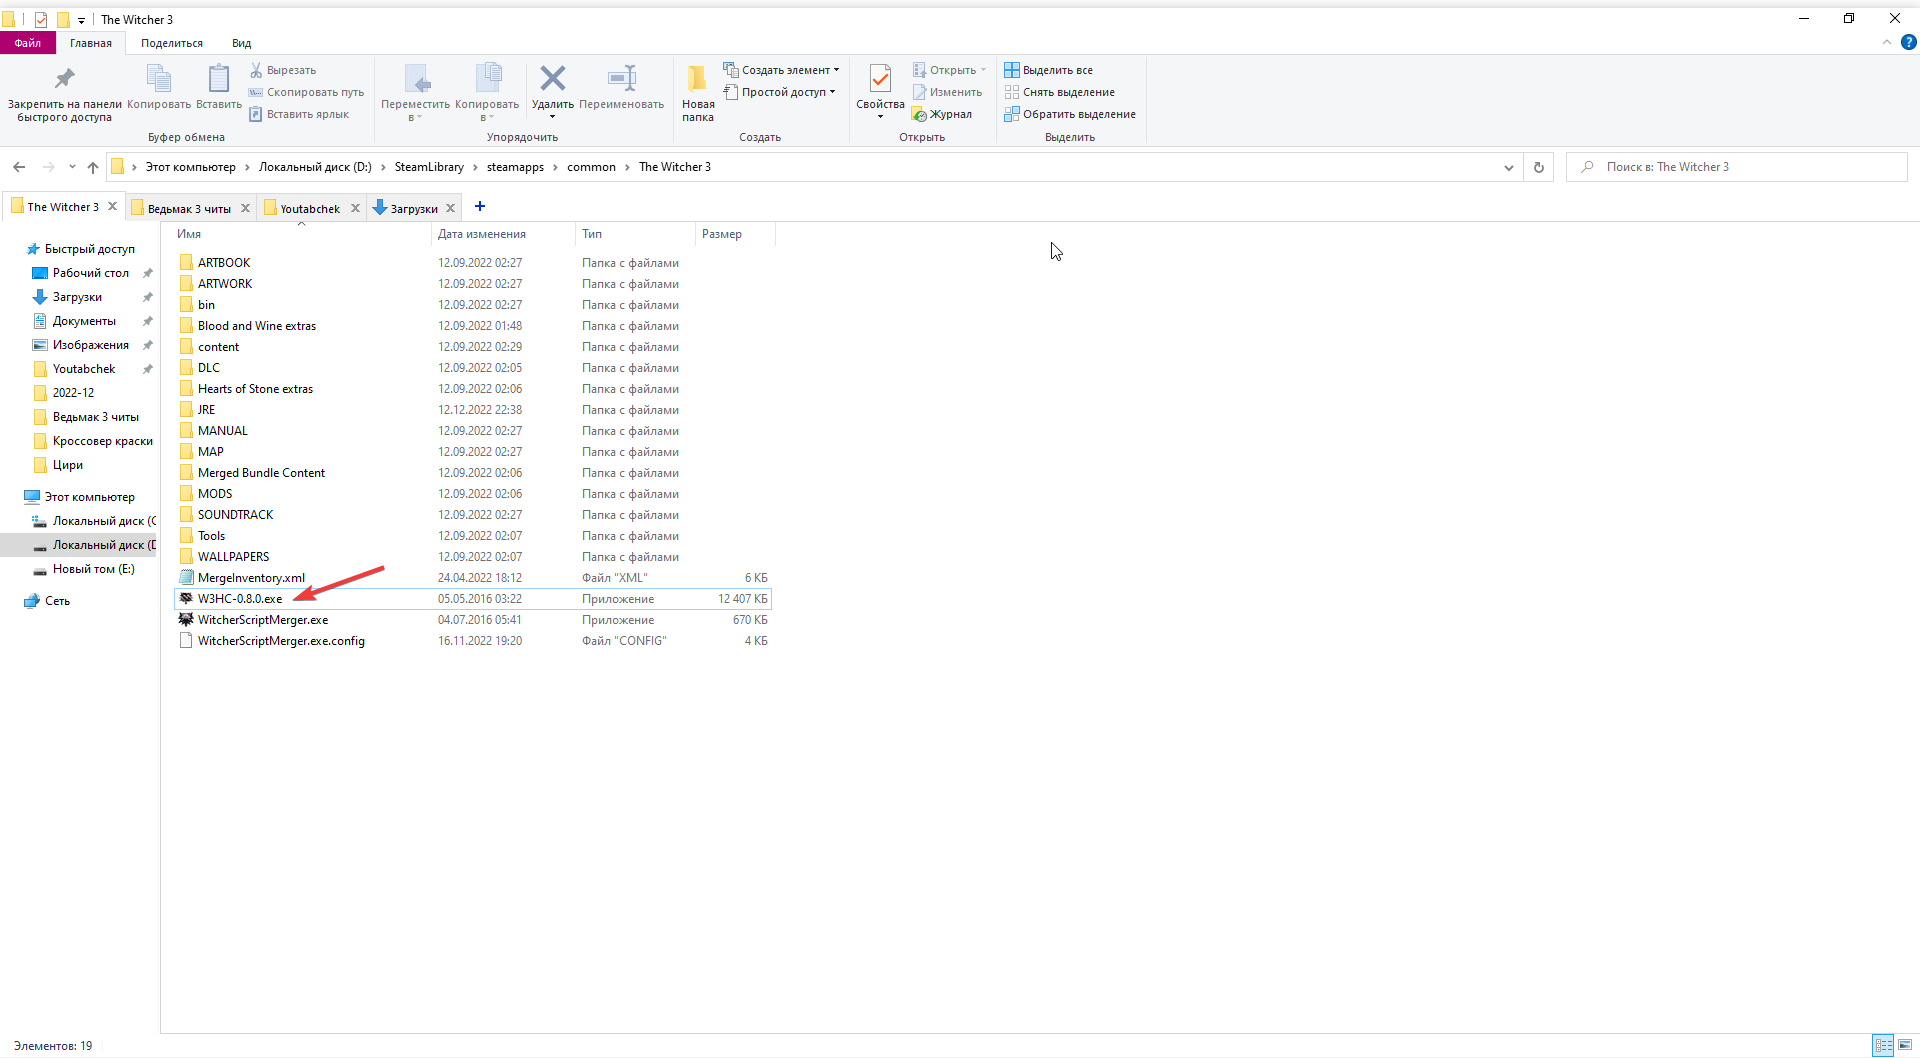Go up one folder level
The height and width of the screenshot is (1058, 1920).
(x=93, y=167)
